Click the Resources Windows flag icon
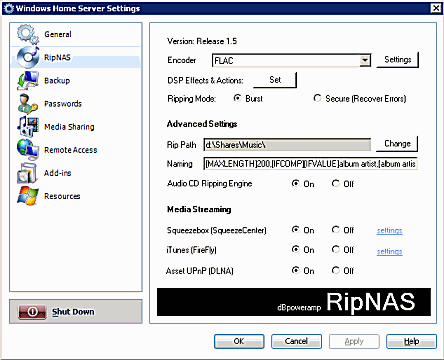The image size is (444, 360). 28,196
